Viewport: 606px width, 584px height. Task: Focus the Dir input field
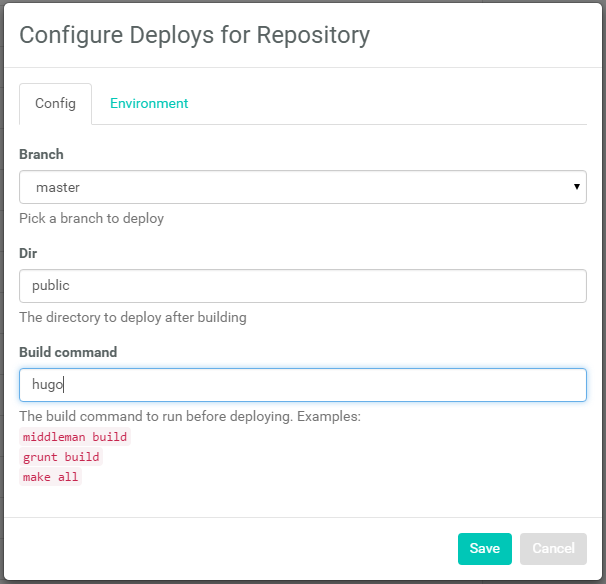(302, 286)
